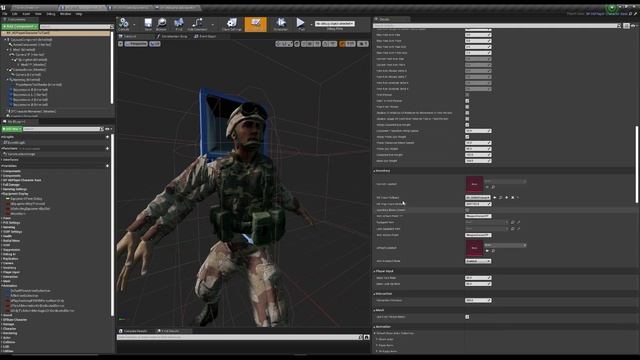This screenshot has height=360, width=640.
Task: Toggle the True First Person checkbox
Action: (x=467, y=107)
